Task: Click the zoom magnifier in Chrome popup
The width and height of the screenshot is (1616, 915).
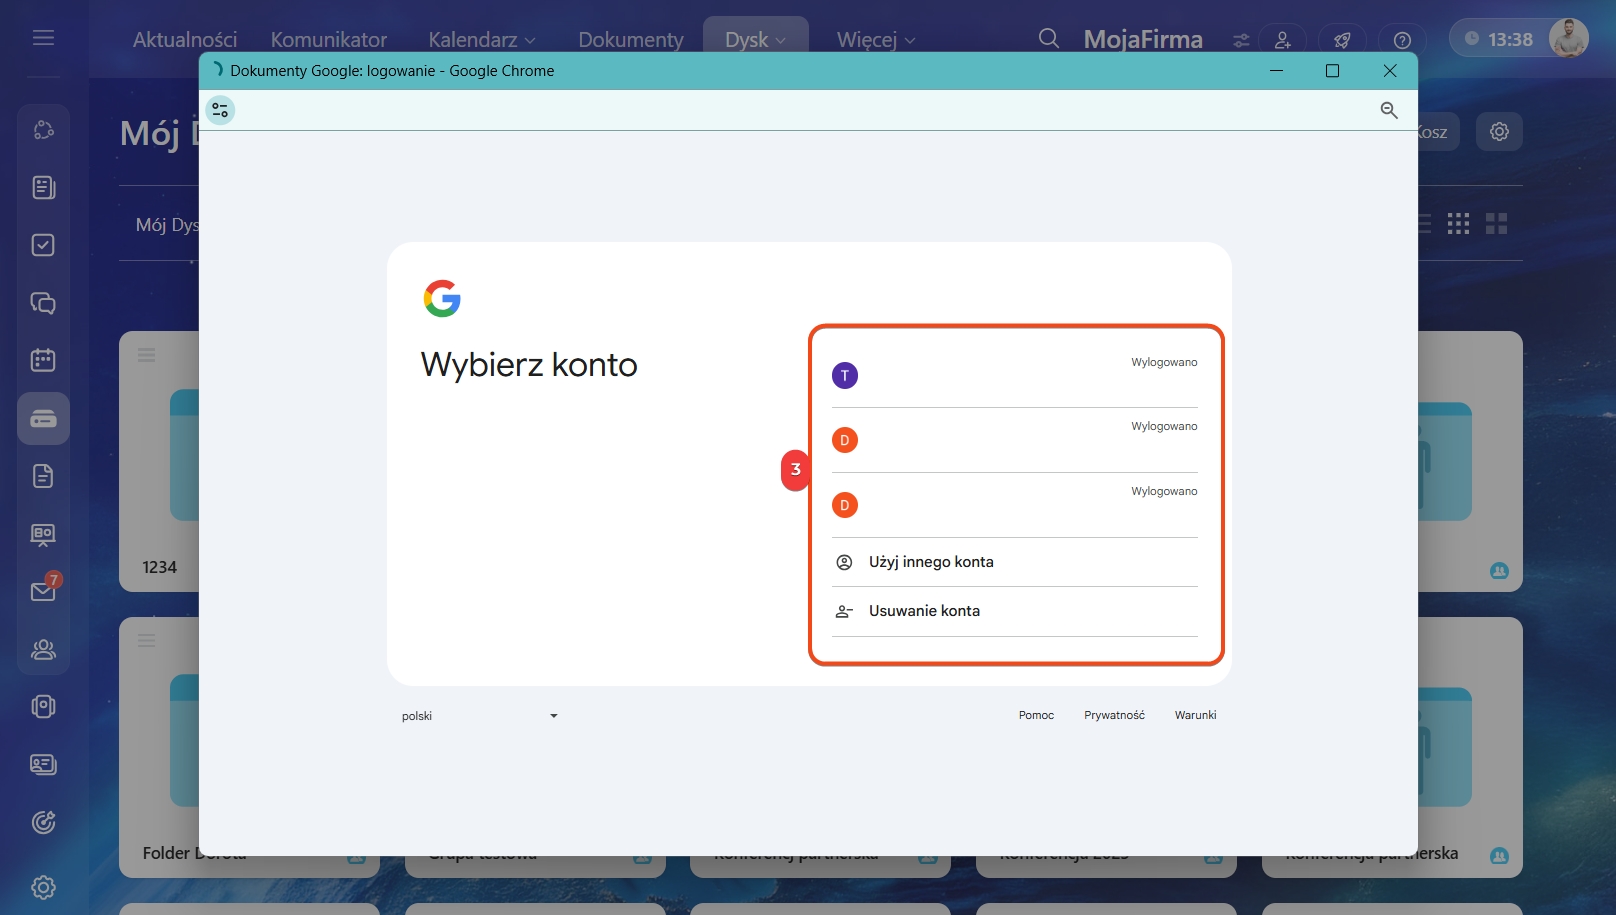Action: point(1389,110)
